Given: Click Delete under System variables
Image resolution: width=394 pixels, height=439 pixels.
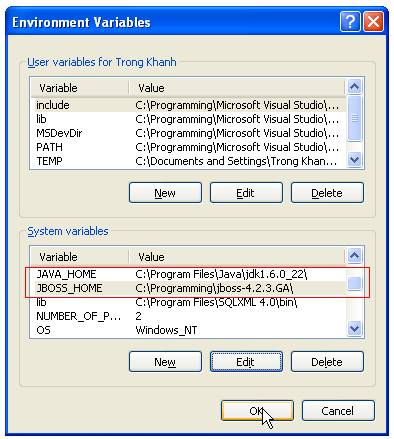Looking at the screenshot, I should (327, 362).
